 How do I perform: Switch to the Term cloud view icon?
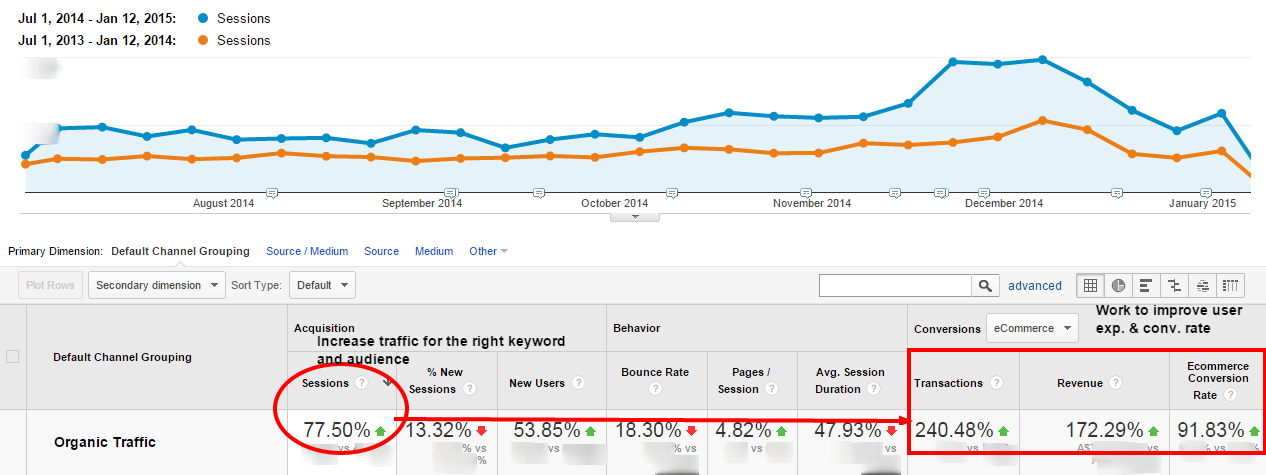coord(1203,286)
